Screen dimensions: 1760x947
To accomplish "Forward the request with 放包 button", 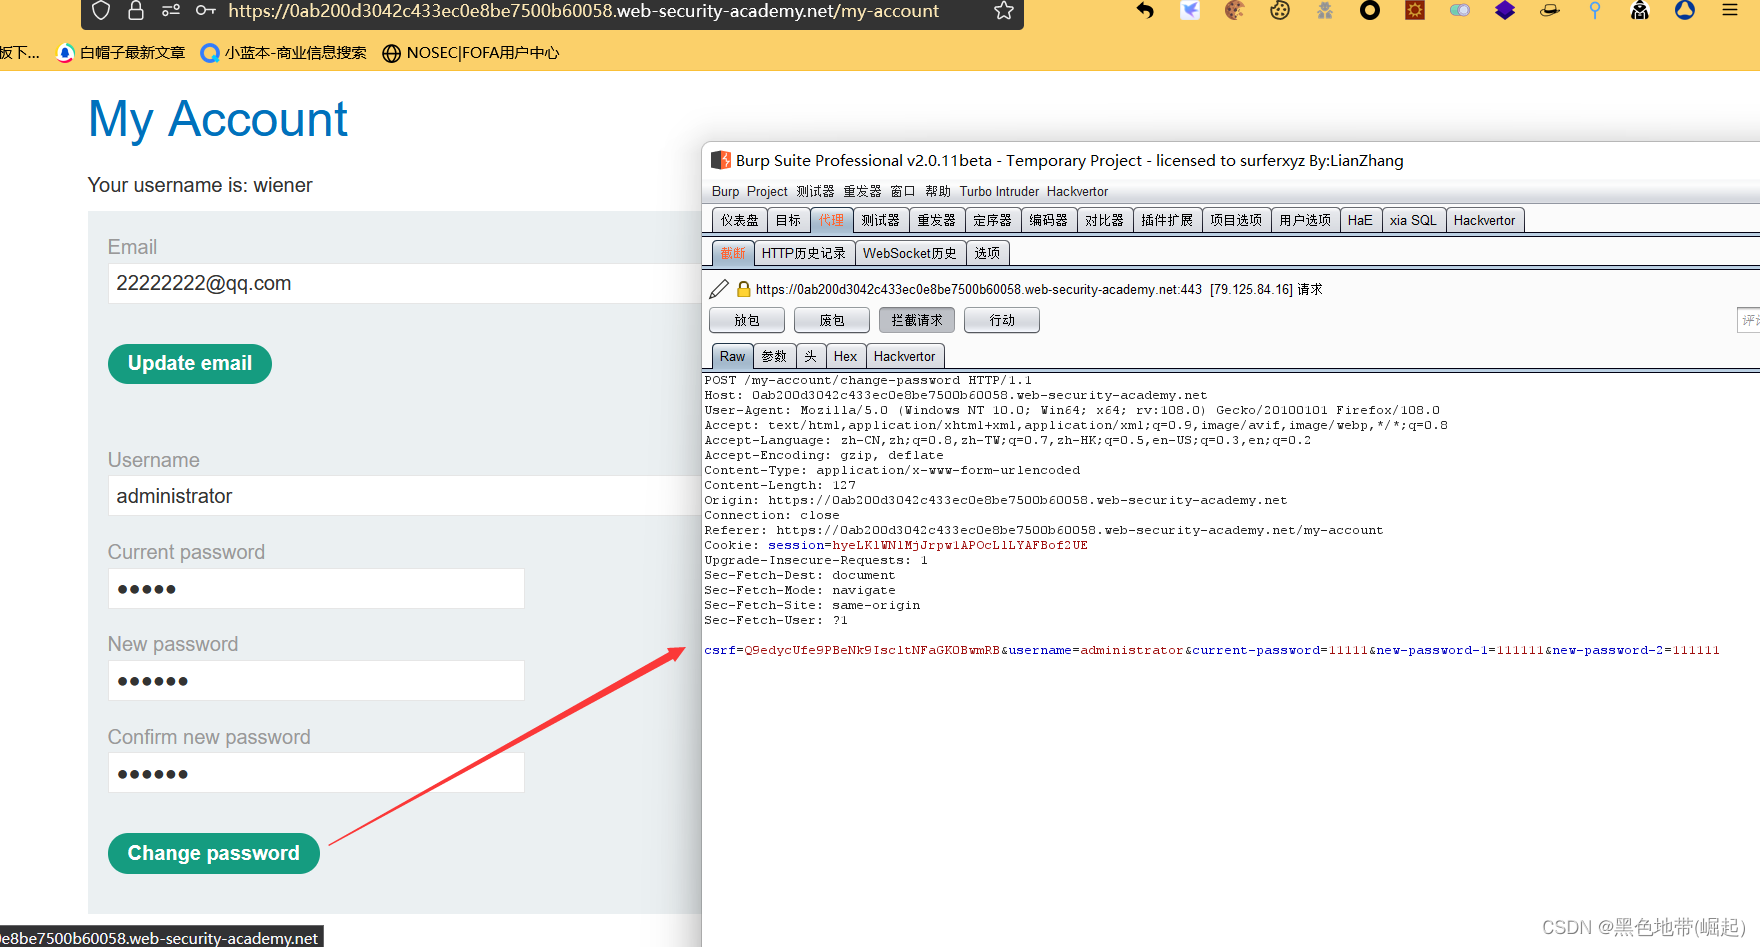I will [x=747, y=320].
